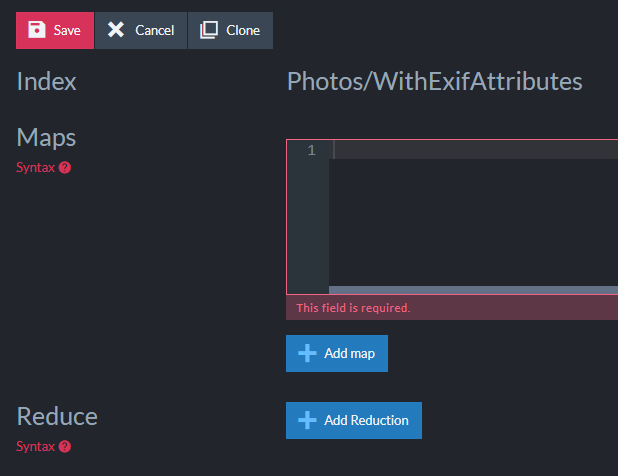Click the map editor horizontal scrollbar

(x=472, y=290)
